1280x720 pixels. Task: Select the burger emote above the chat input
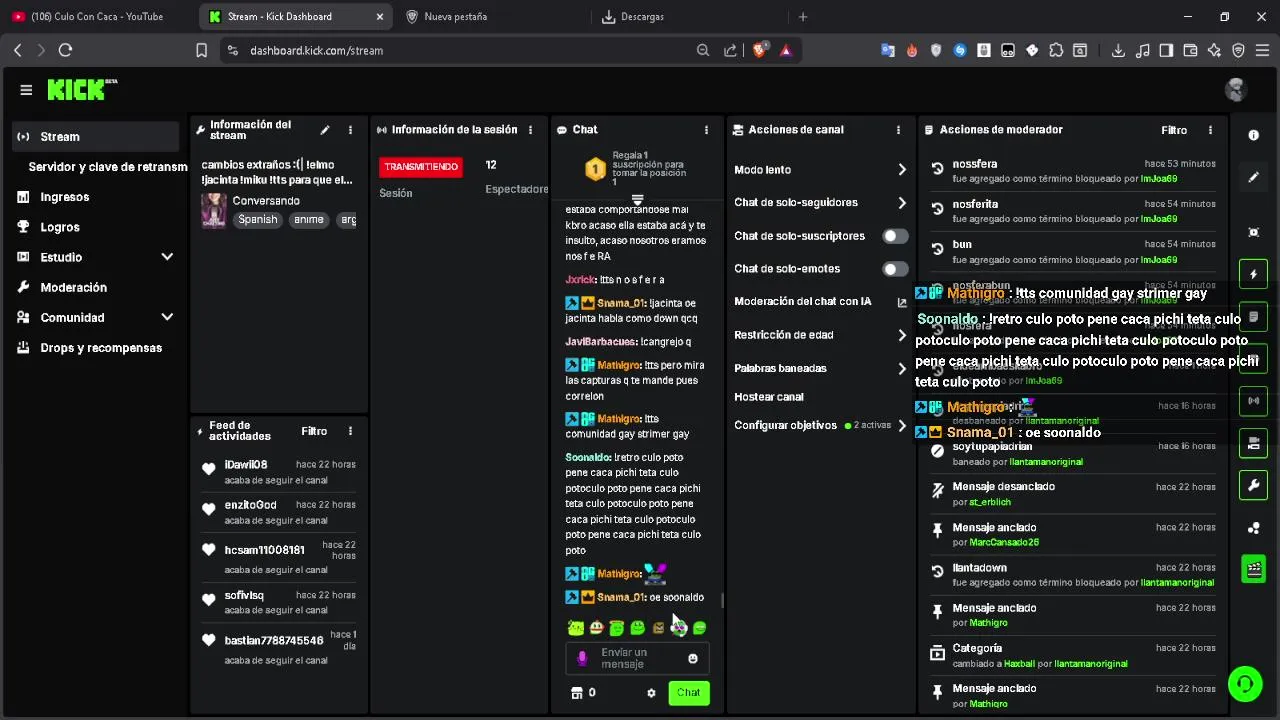pos(596,628)
